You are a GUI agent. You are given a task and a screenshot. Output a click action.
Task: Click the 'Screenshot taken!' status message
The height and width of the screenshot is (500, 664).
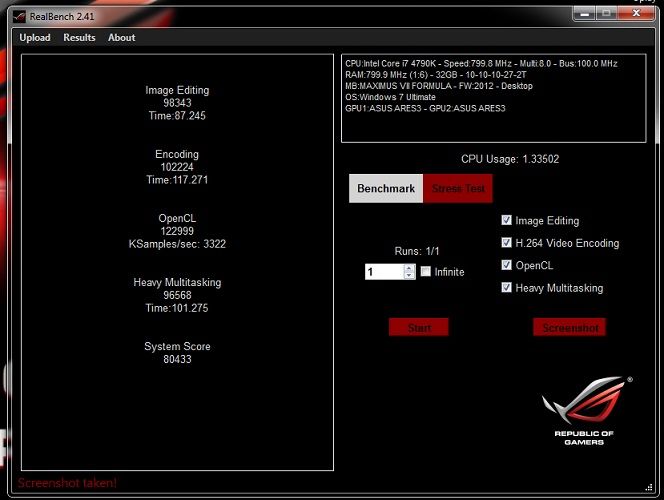[67, 483]
